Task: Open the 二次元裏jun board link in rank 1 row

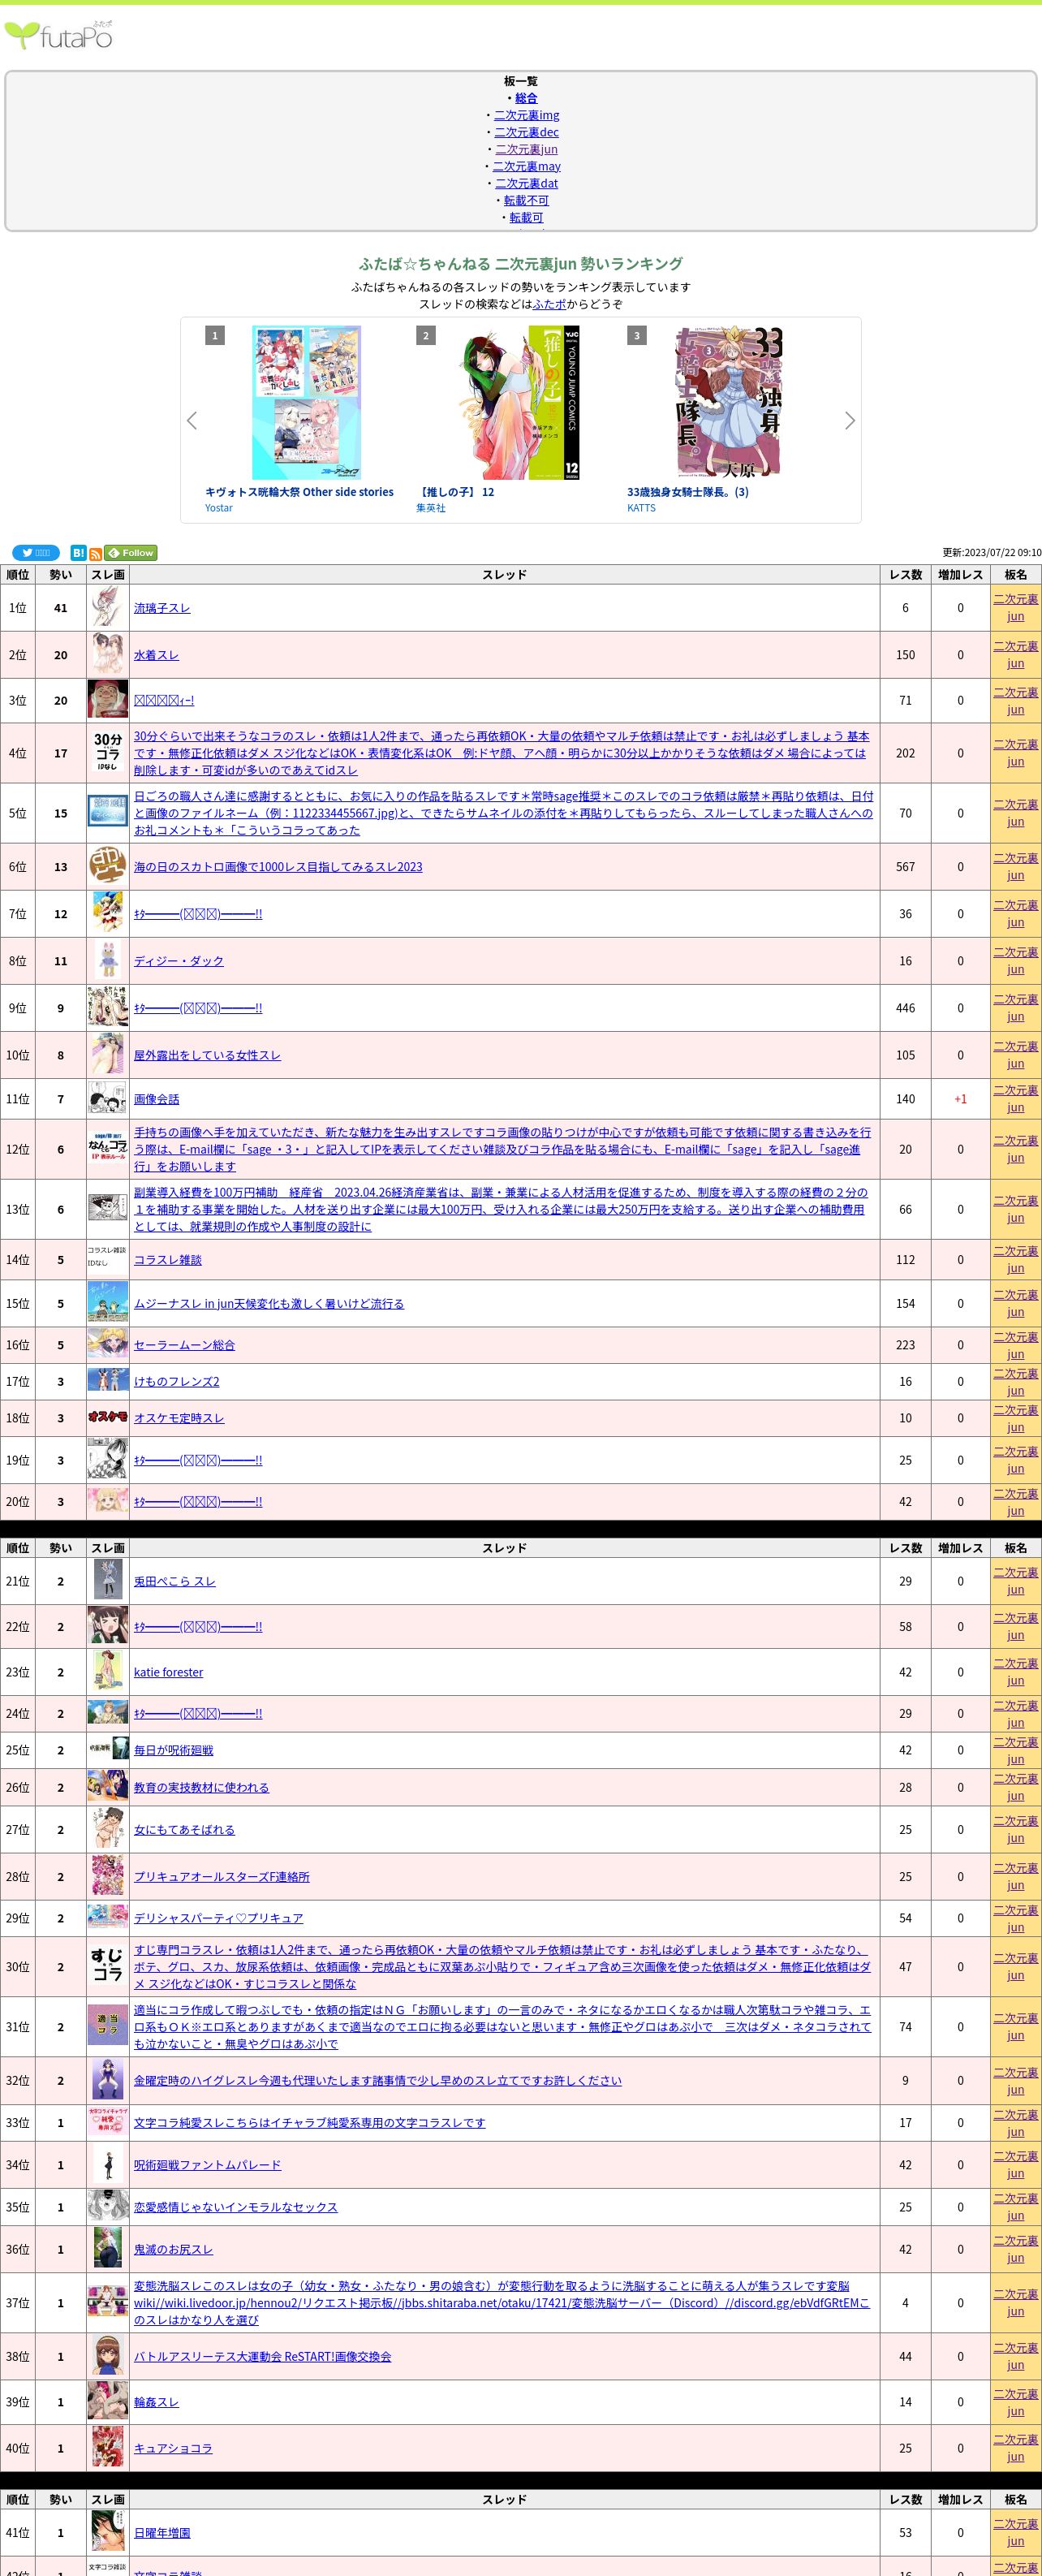Action: (1015, 608)
